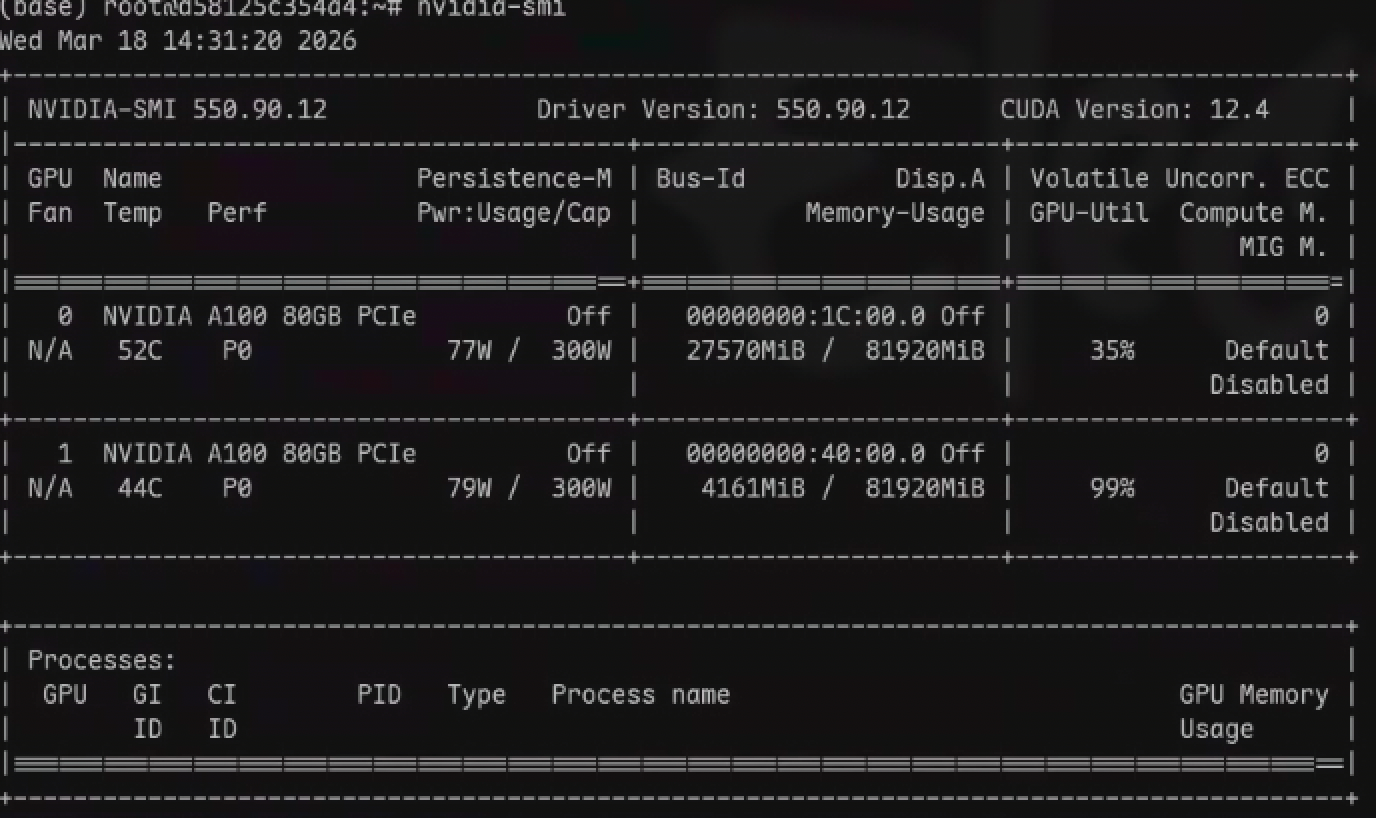Click the GPU-Util column header
This screenshot has height=818, width=1376.
click(1089, 213)
